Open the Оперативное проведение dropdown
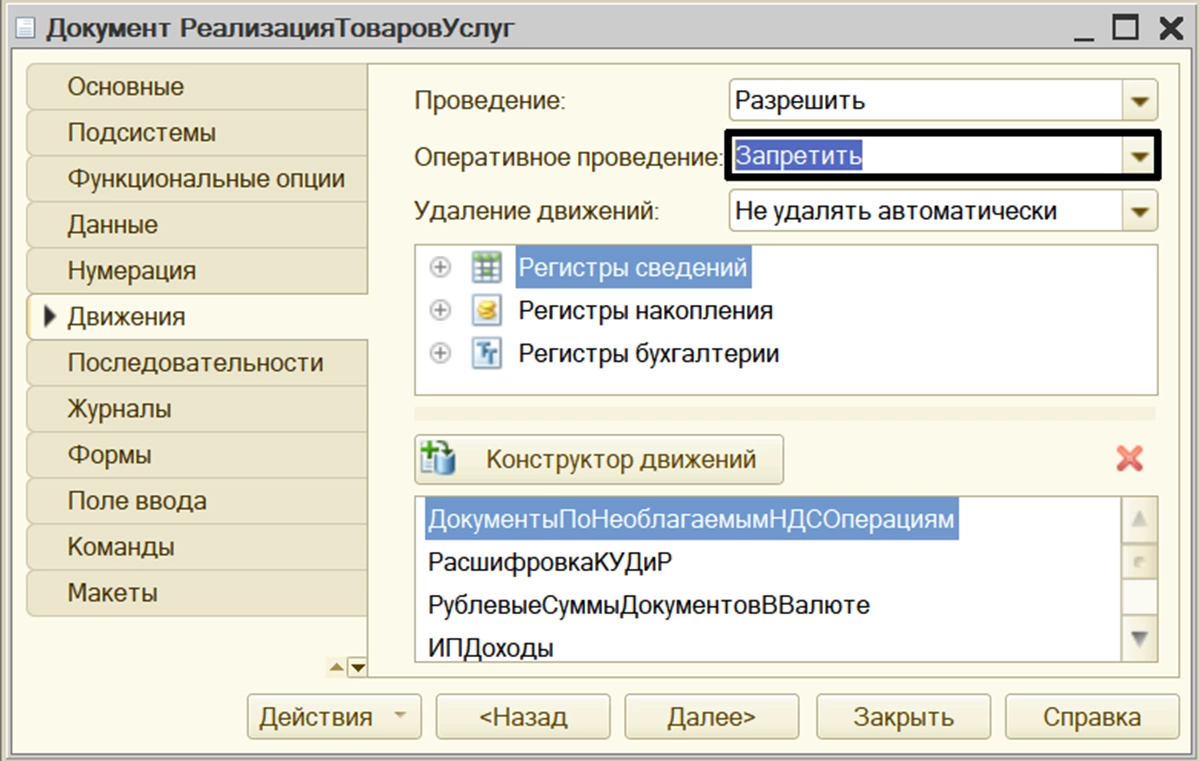Viewport: 1200px width, 761px height. [x=1138, y=156]
